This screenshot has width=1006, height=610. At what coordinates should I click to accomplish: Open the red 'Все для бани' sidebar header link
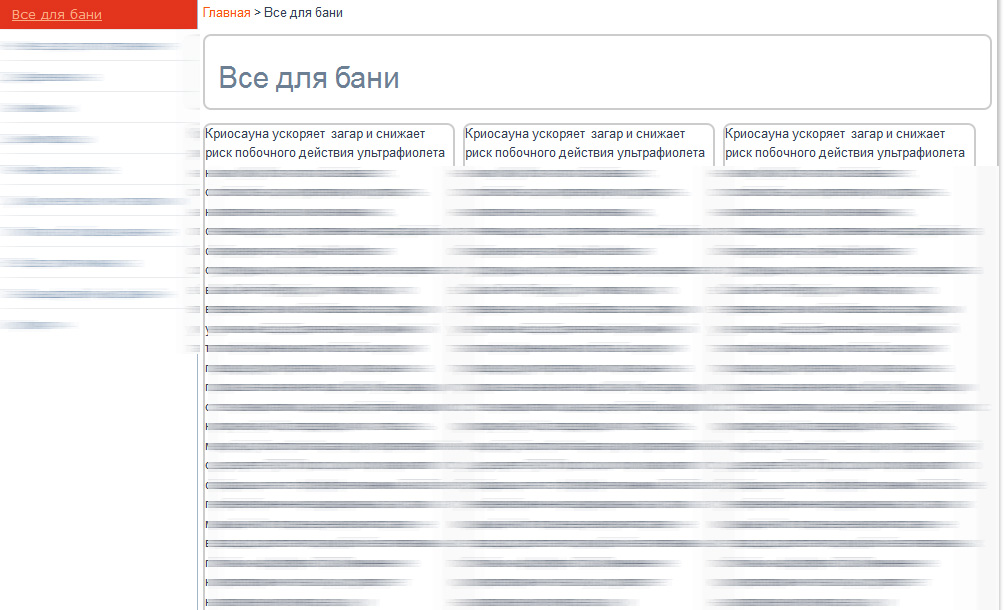click(56, 15)
